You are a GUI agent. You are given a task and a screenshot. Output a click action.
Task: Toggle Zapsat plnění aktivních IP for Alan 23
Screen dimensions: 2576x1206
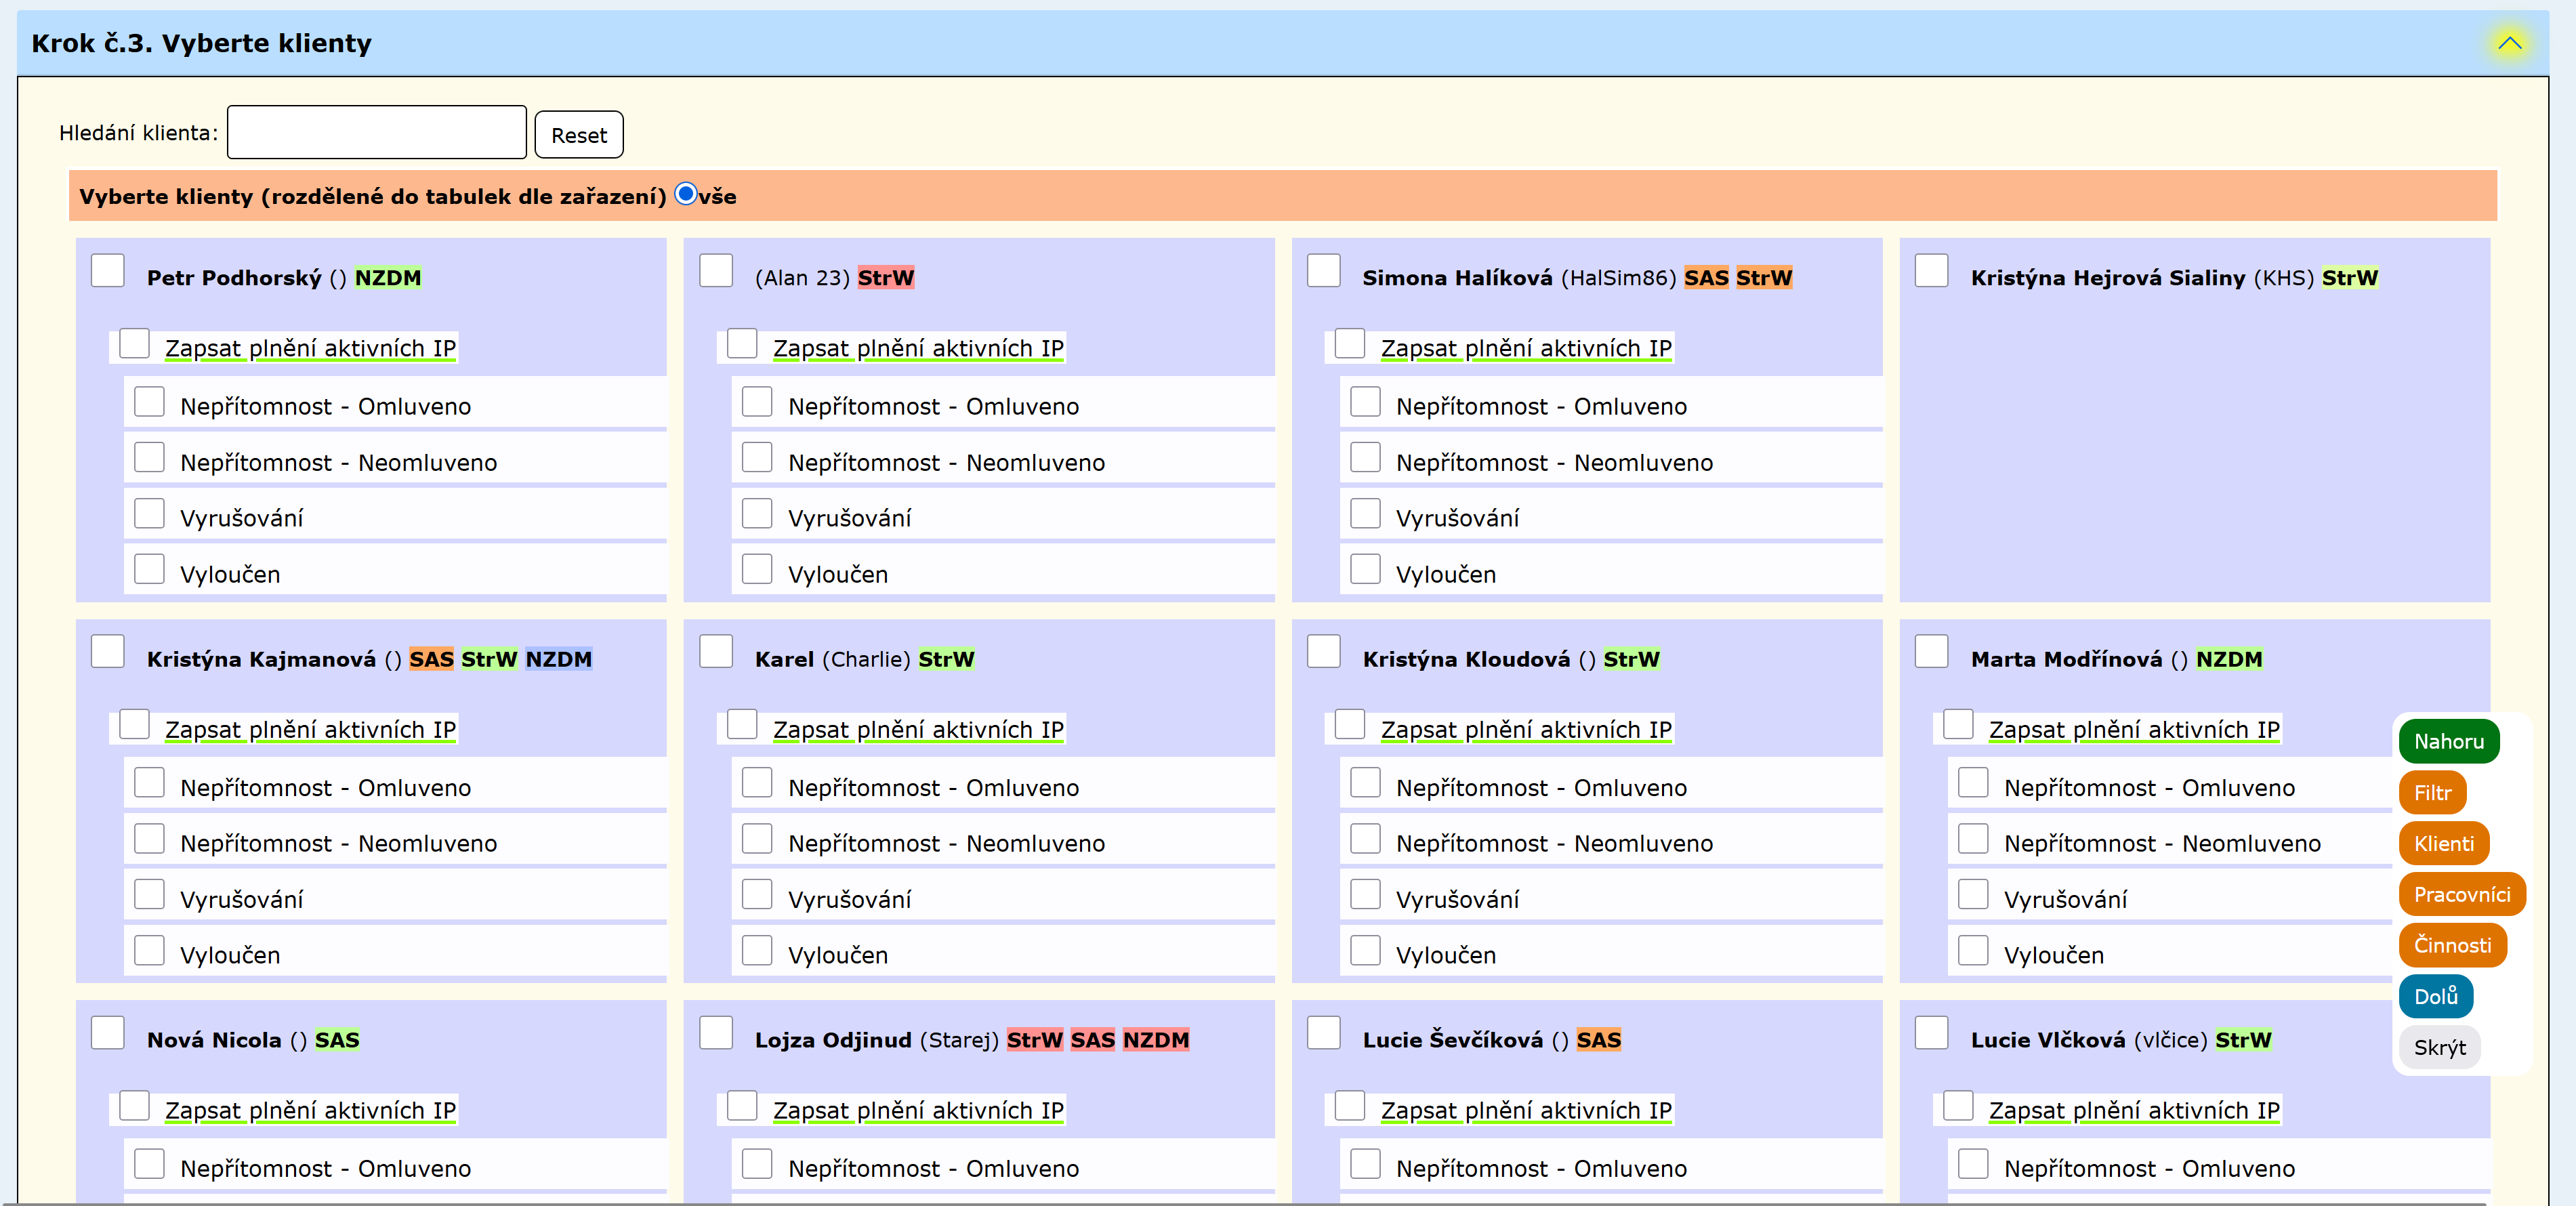point(742,344)
